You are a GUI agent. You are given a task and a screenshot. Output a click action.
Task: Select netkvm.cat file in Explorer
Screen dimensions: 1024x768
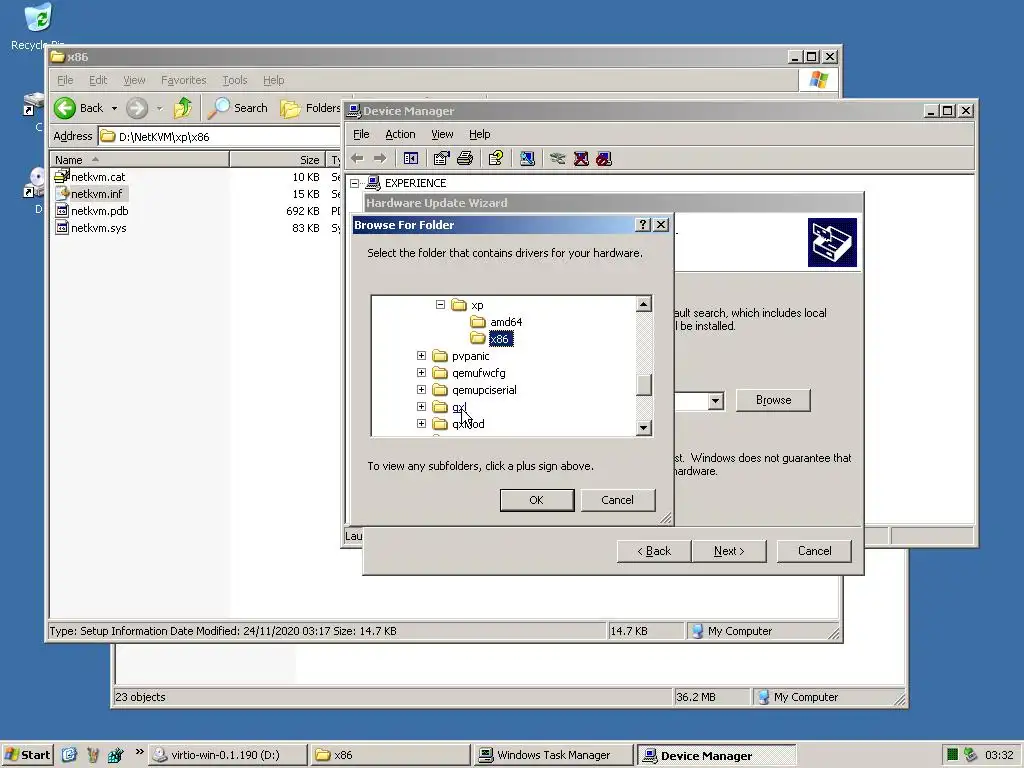(90, 176)
